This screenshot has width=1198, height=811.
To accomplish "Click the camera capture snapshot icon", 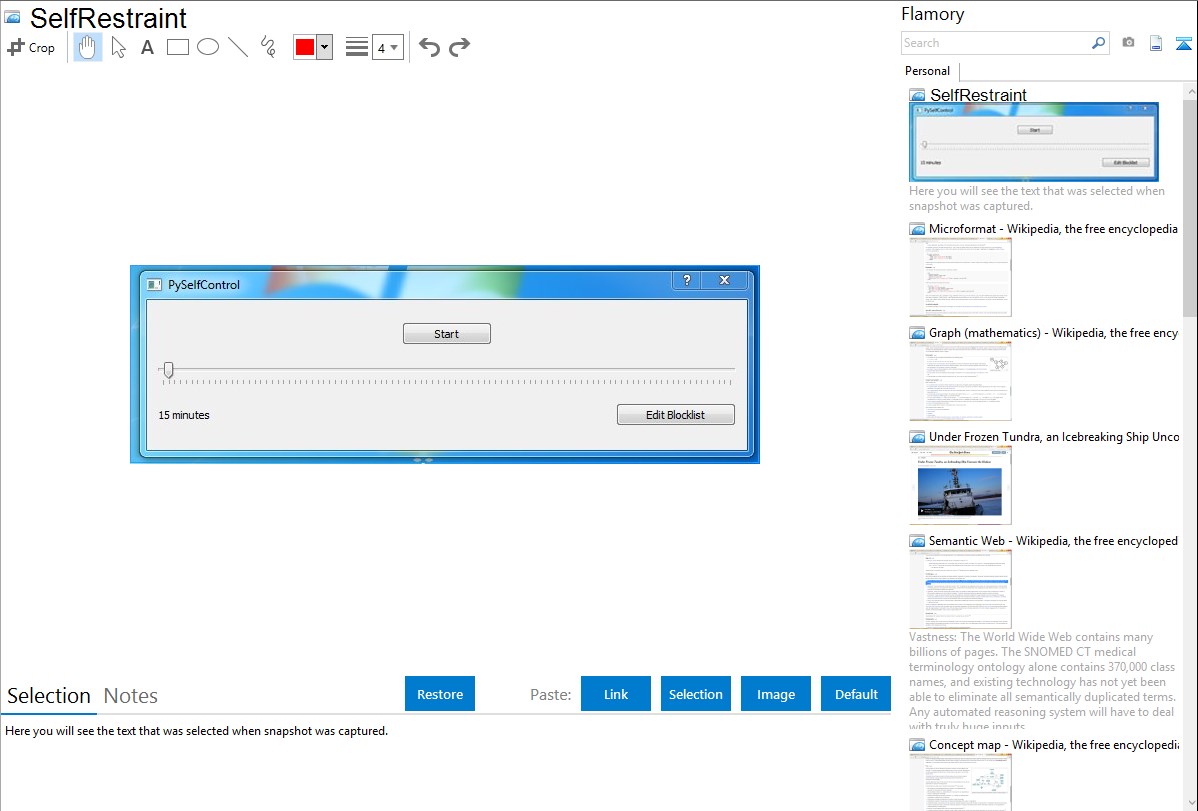I will click(x=1128, y=43).
